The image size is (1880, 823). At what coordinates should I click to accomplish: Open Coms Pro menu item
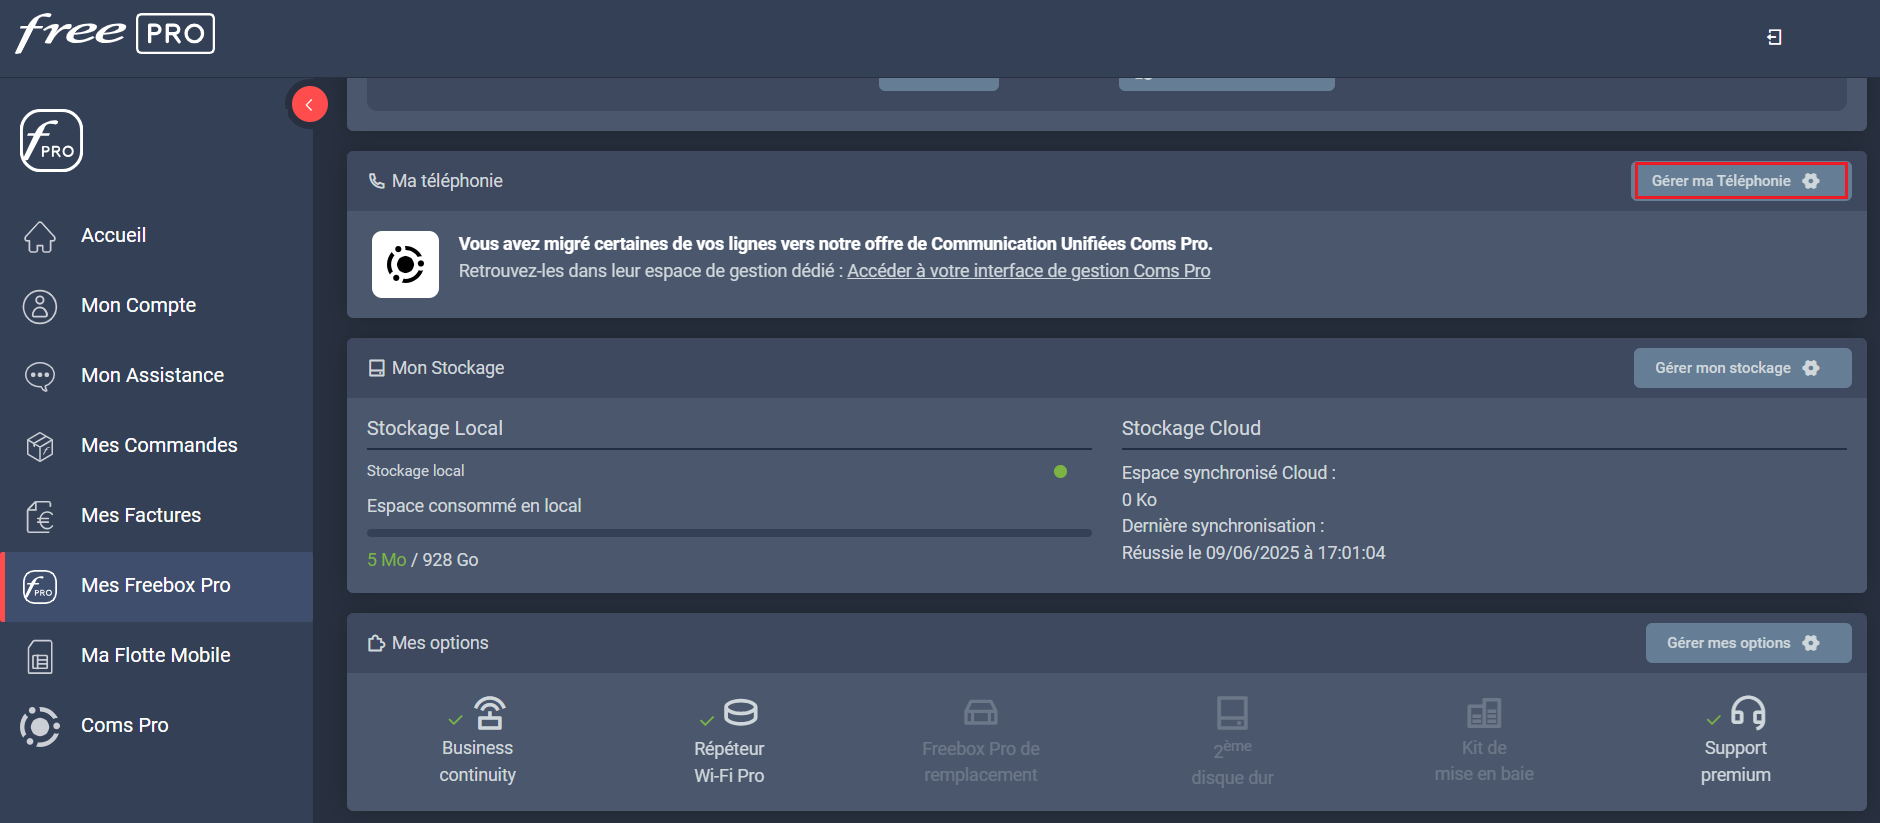tap(125, 725)
